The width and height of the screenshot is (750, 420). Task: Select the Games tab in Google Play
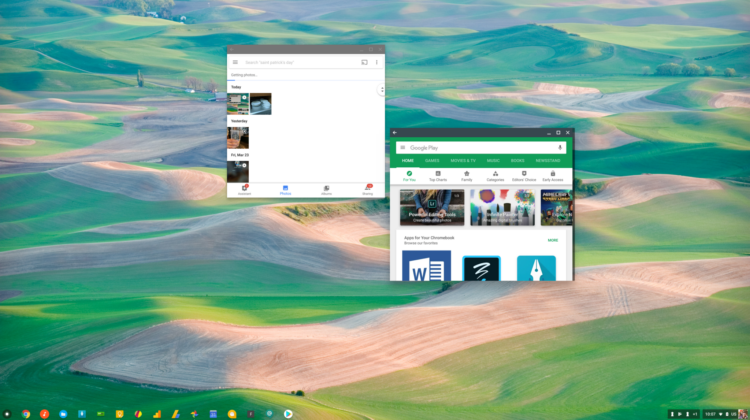[x=432, y=160]
